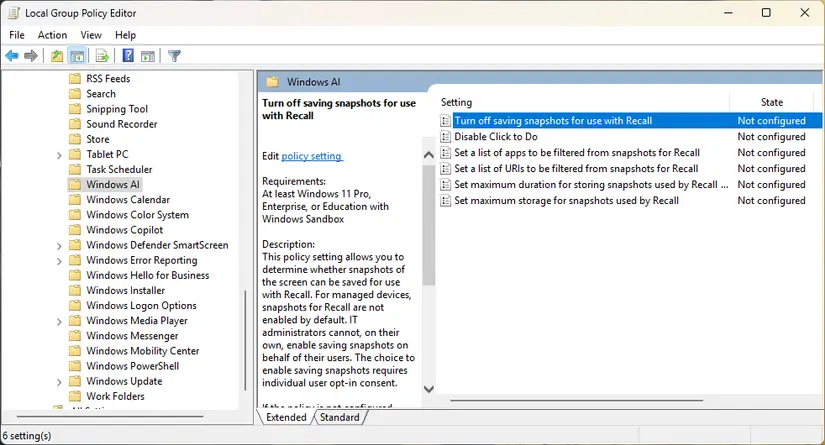Image resolution: width=825 pixels, height=445 pixels.
Task: Expand the Windows Update tree node
Action: pyautogui.click(x=59, y=382)
